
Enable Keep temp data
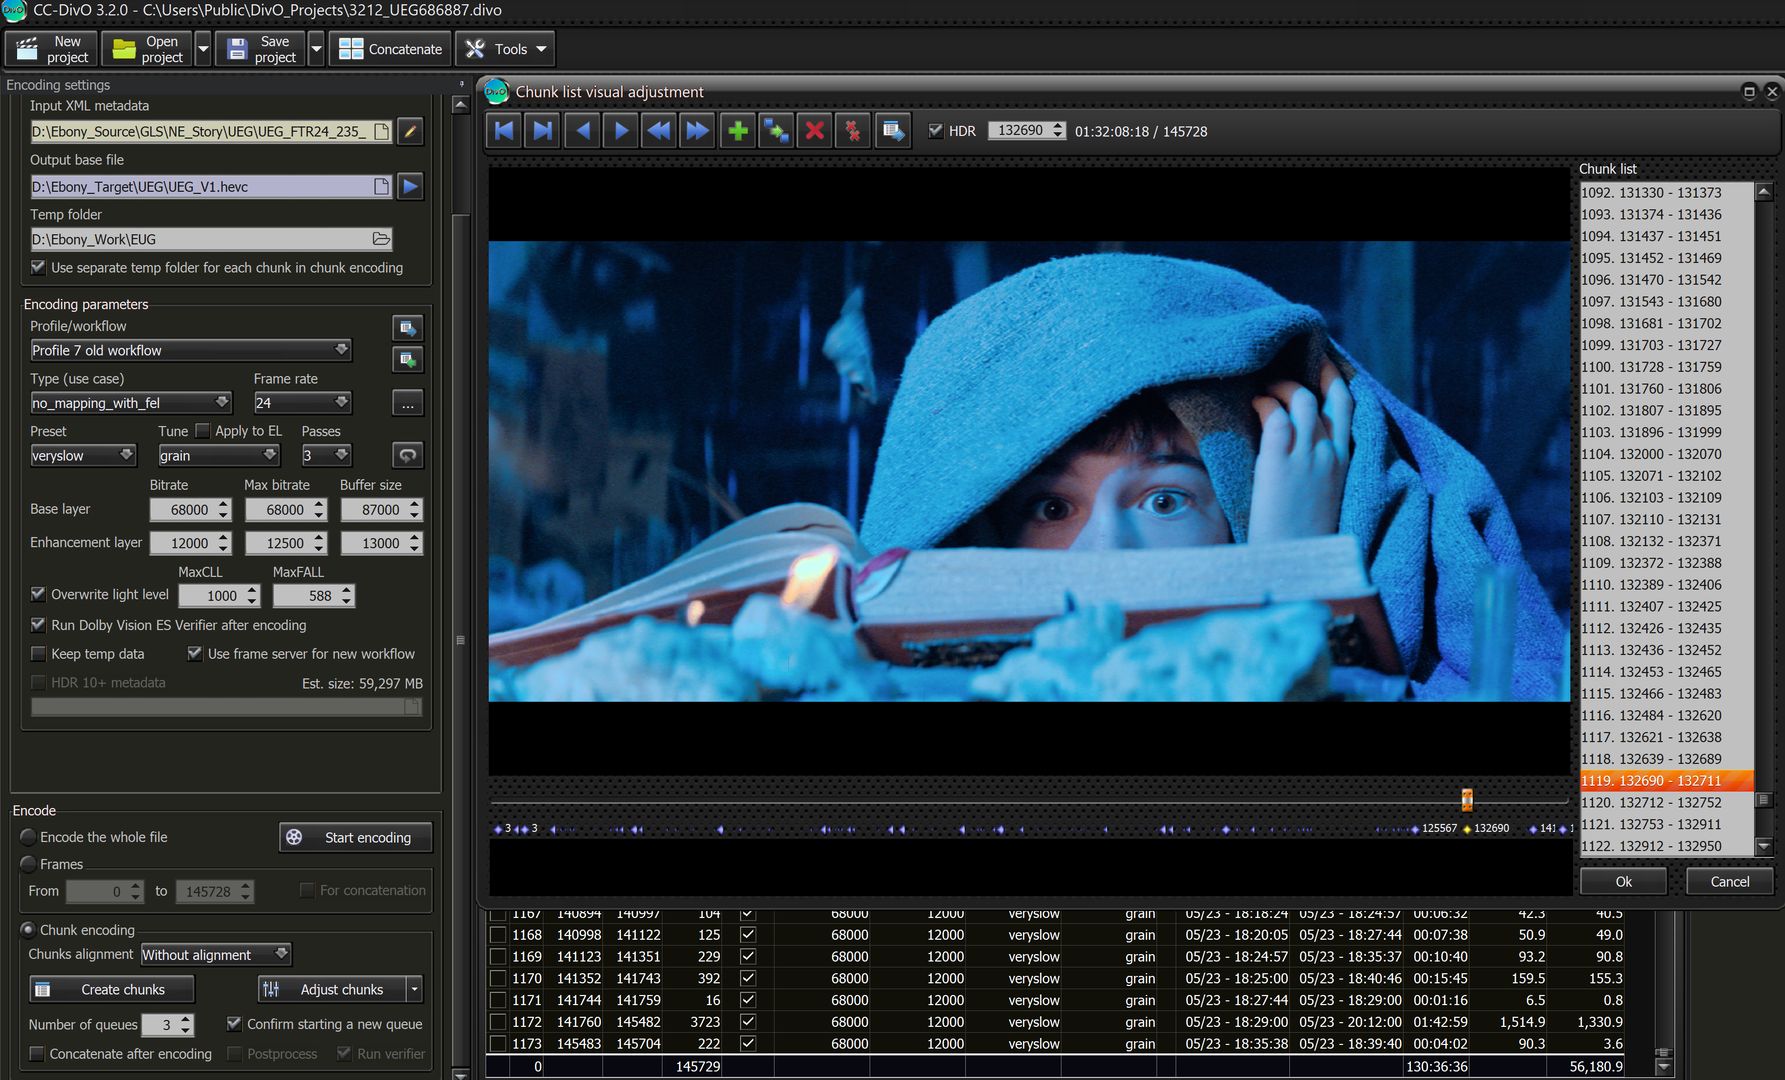[x=38, y=654]
